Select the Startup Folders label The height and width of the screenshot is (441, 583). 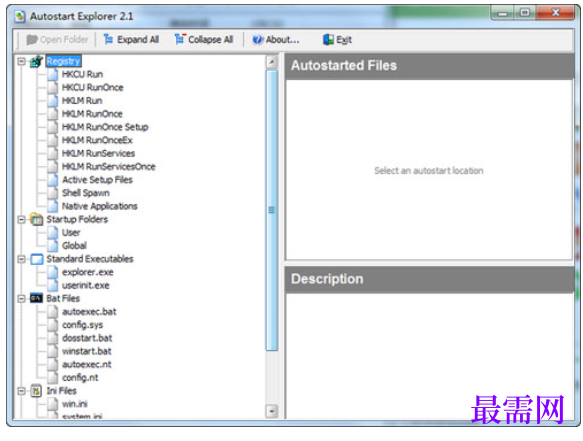(77, 219)
